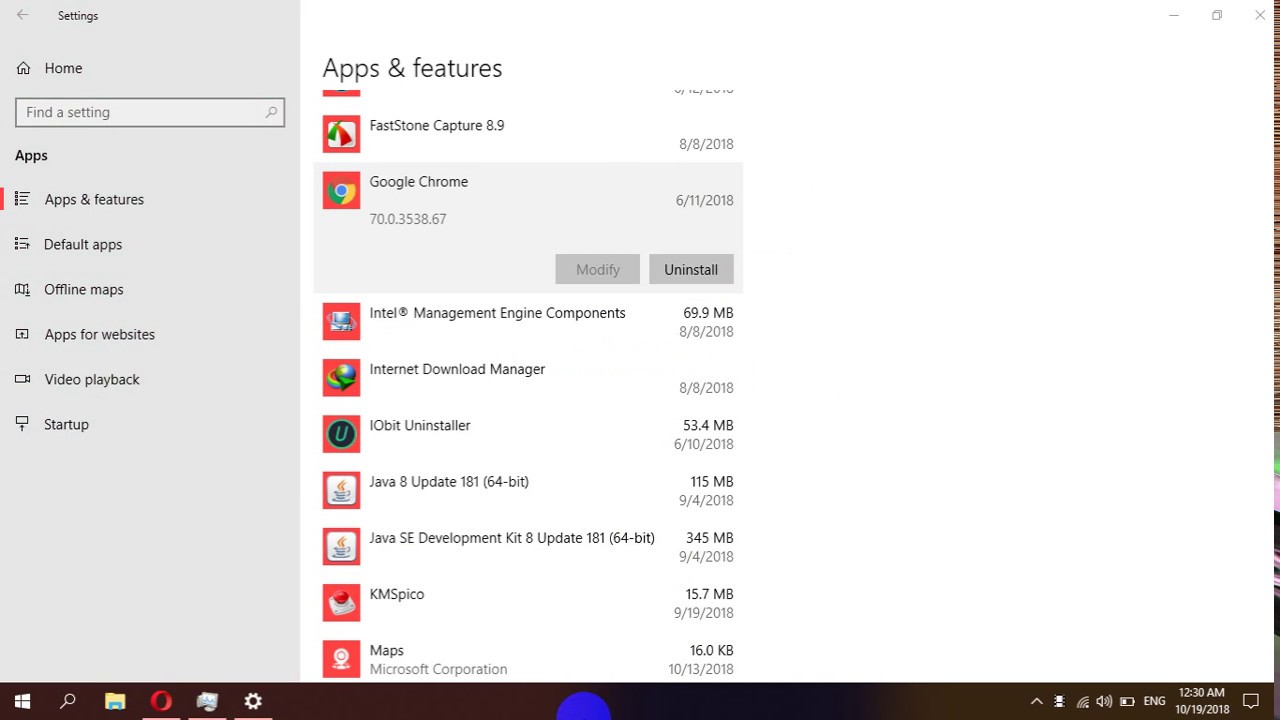Select Java SE Development Kit 8 entry
This screenshot has width=1280, height=720.
pyautogui.click(x=528, y=547)
